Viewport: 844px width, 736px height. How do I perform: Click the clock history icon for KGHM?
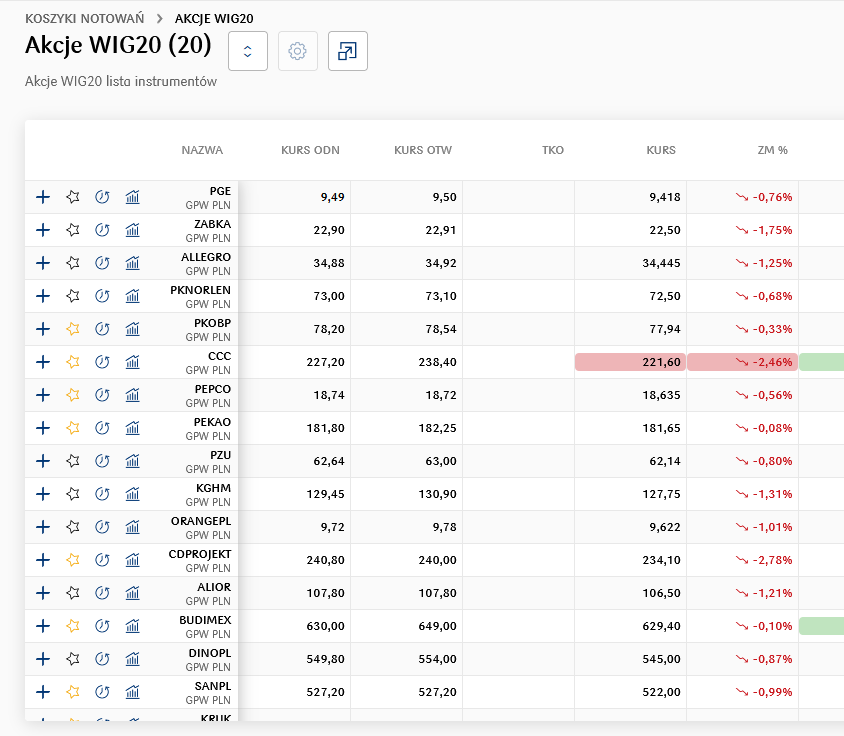click(102, 494)
